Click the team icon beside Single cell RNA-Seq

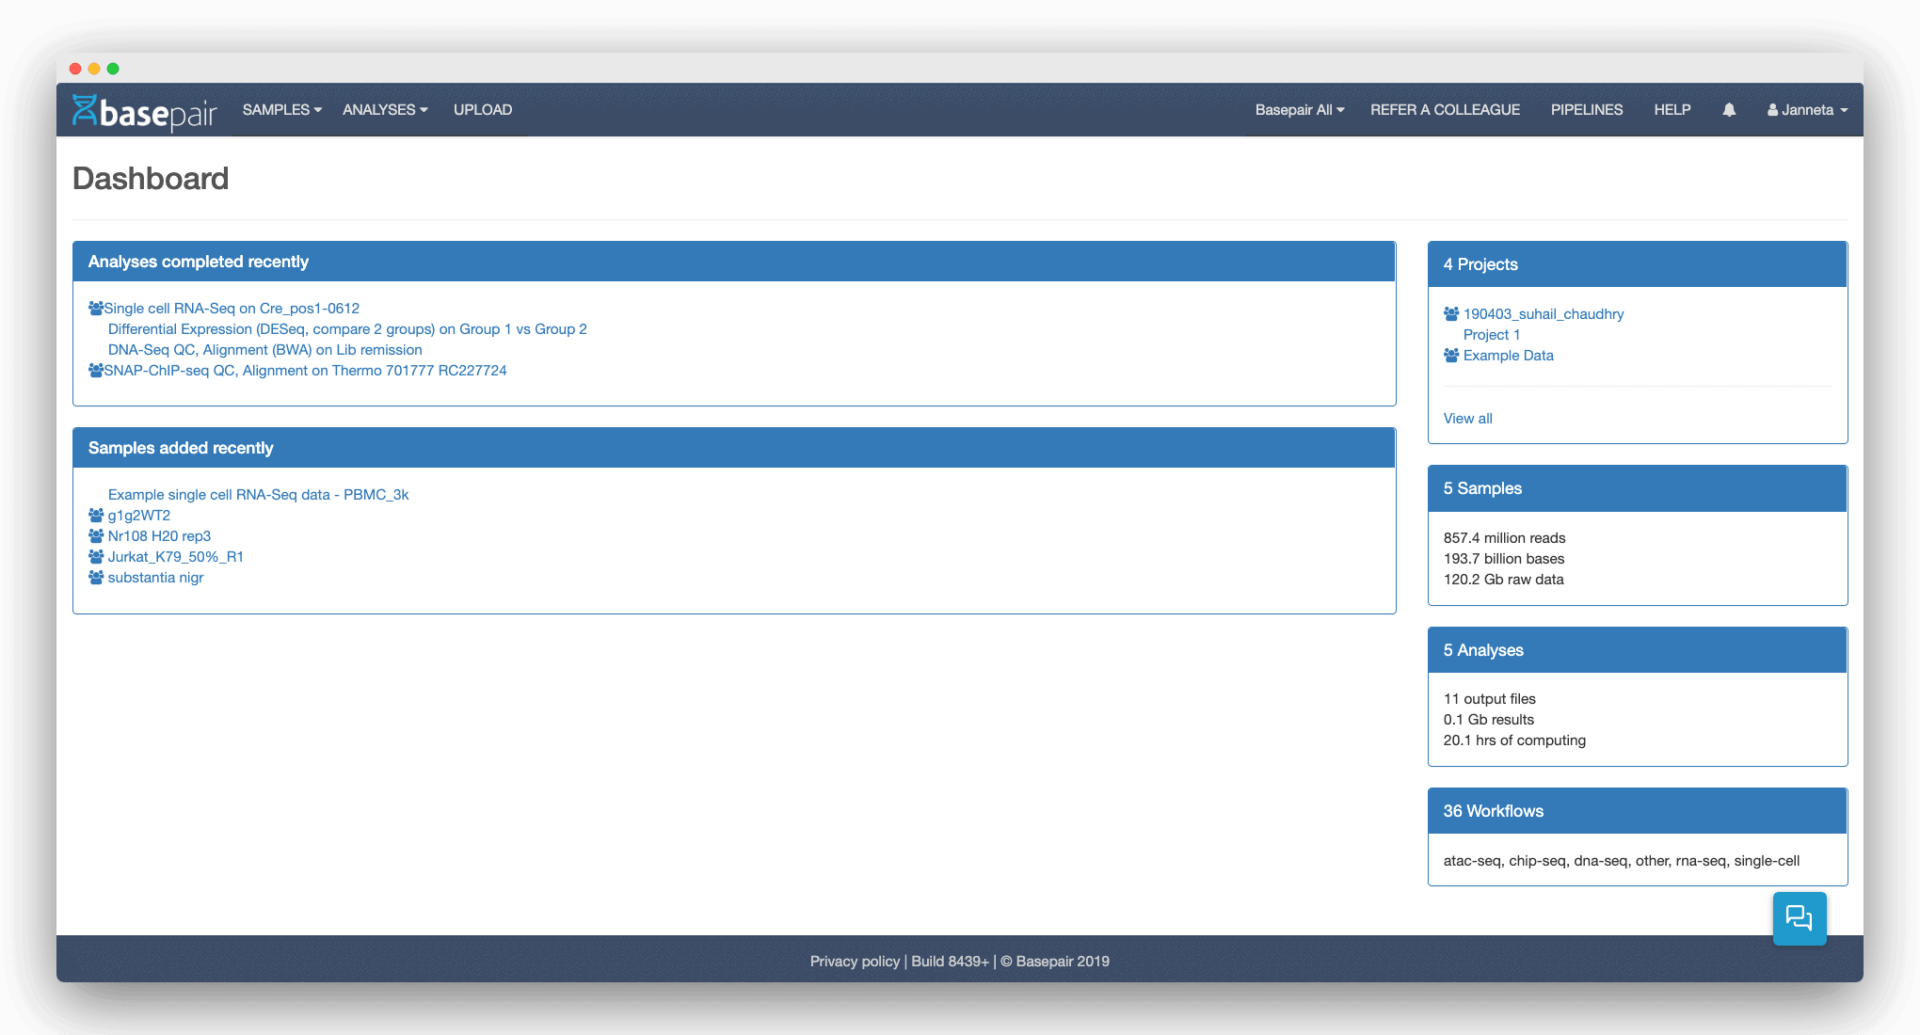point(96,307)
